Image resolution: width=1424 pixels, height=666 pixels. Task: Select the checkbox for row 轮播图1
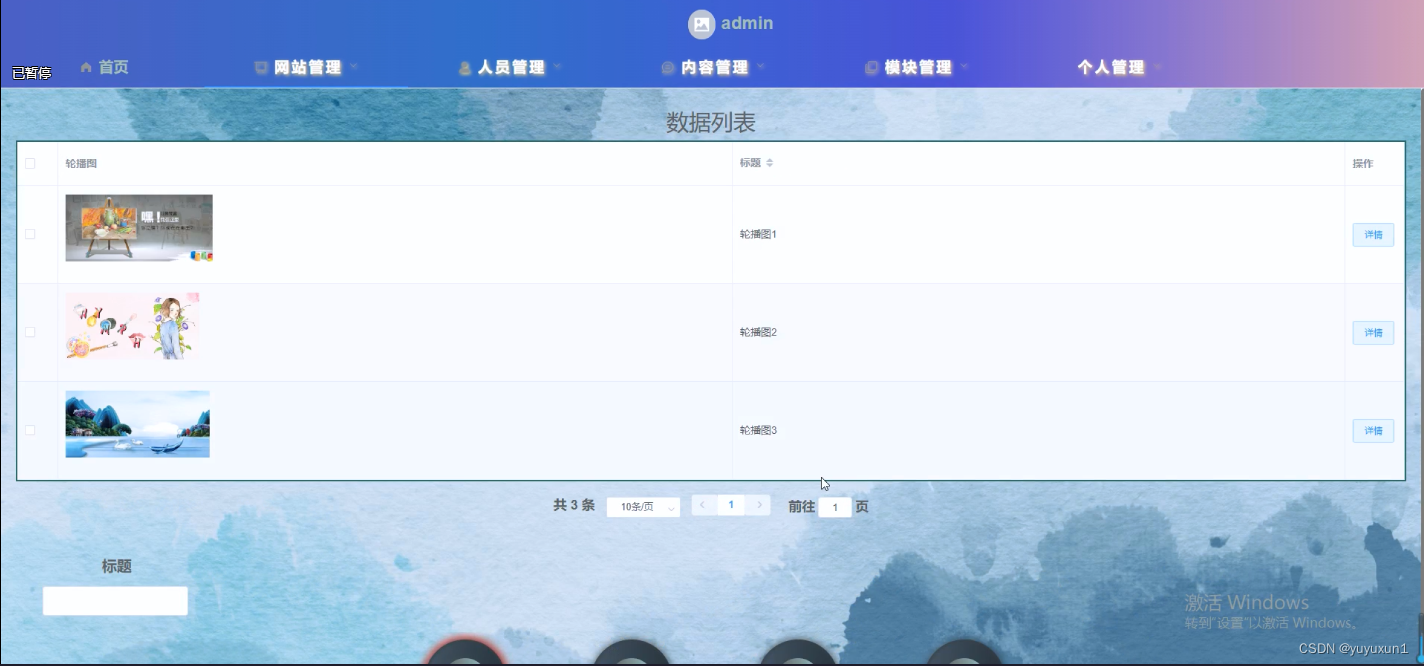(x=30, y=234)
